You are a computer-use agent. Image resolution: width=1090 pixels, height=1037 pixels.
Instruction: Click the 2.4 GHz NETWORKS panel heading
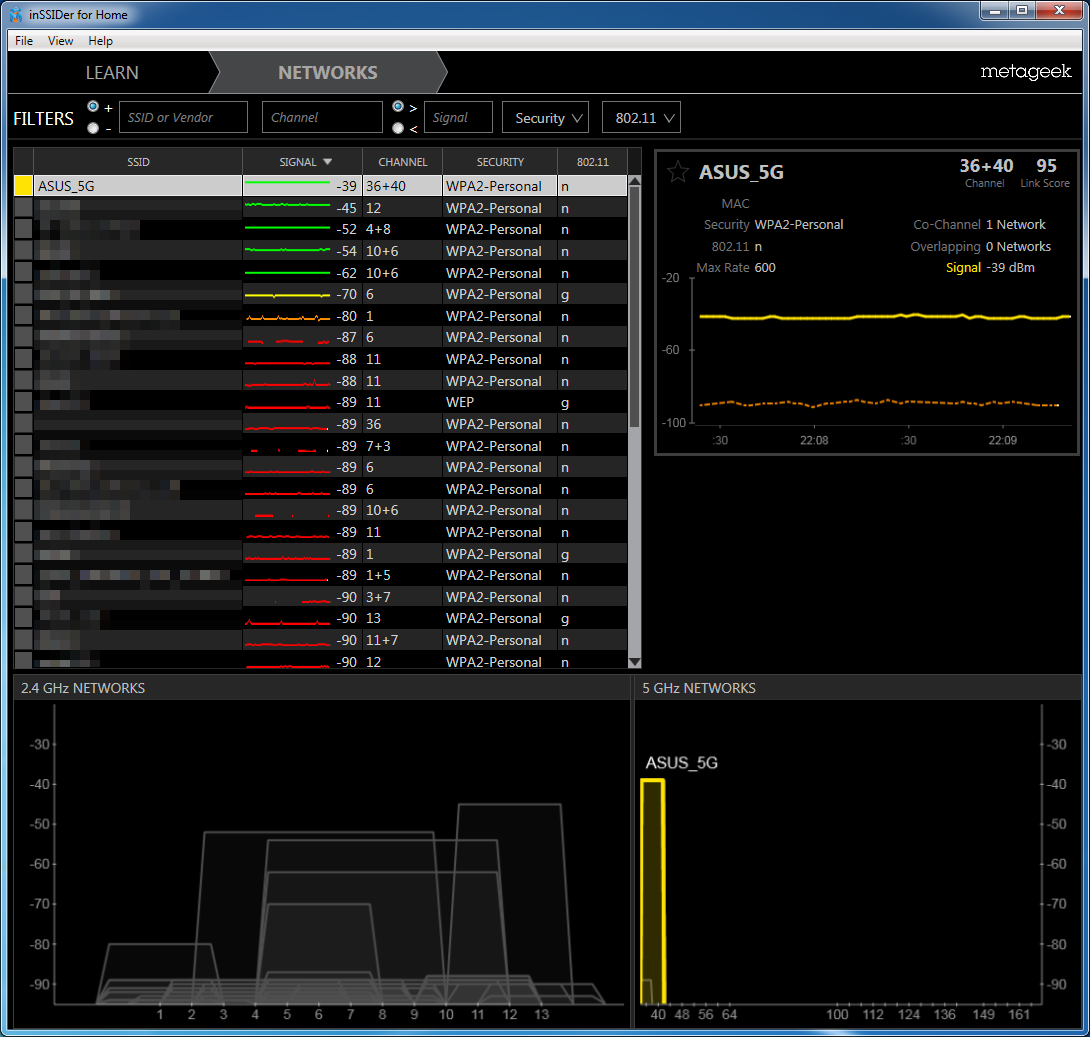tap(83, 688)
